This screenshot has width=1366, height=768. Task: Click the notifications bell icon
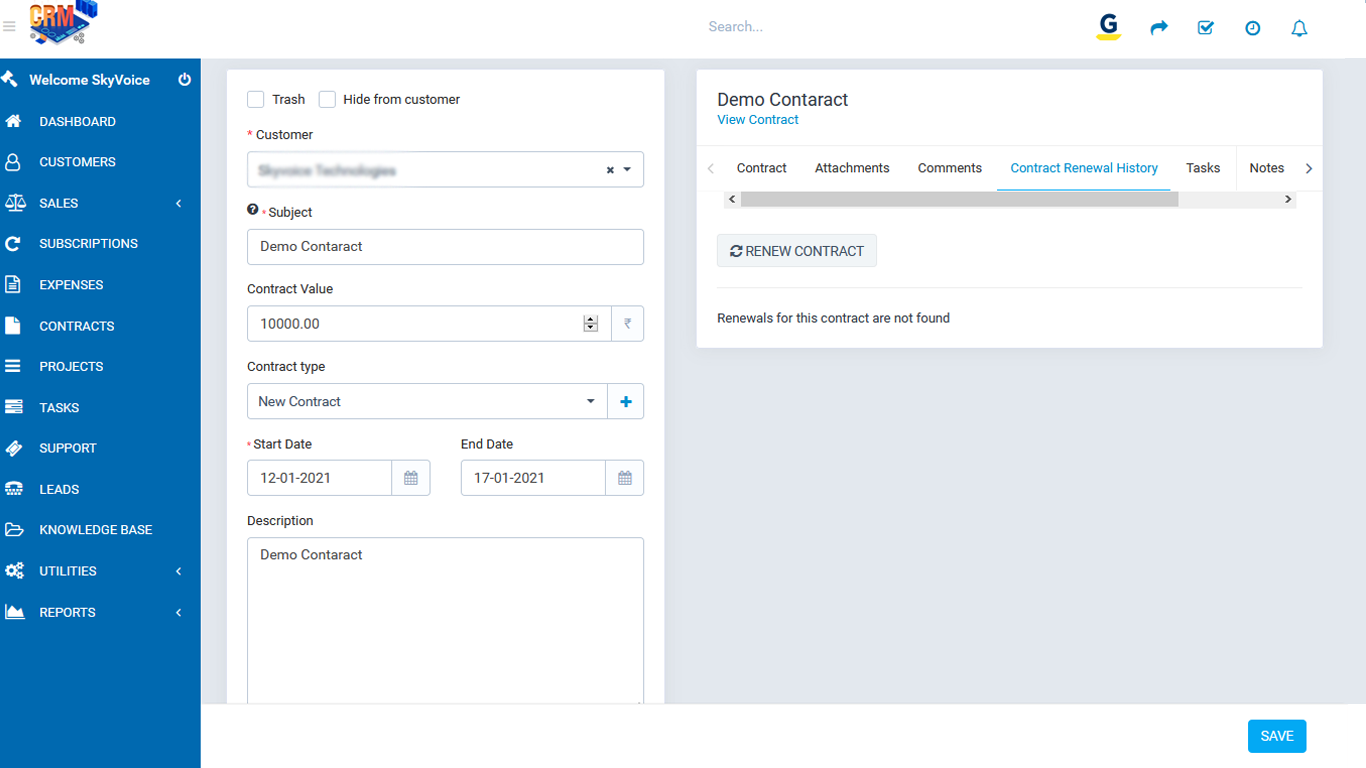1299,29
